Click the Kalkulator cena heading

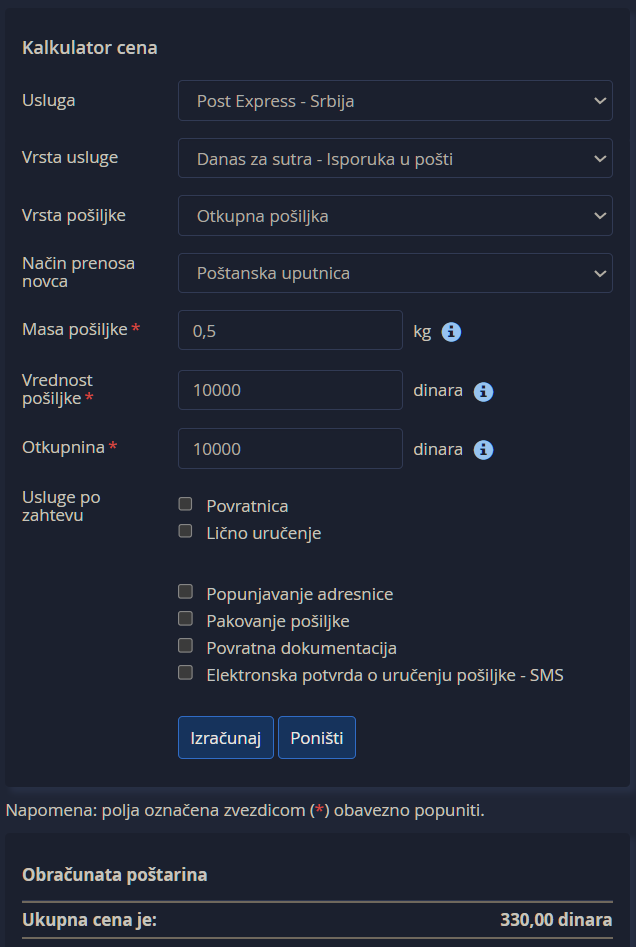tap(90, 47)
